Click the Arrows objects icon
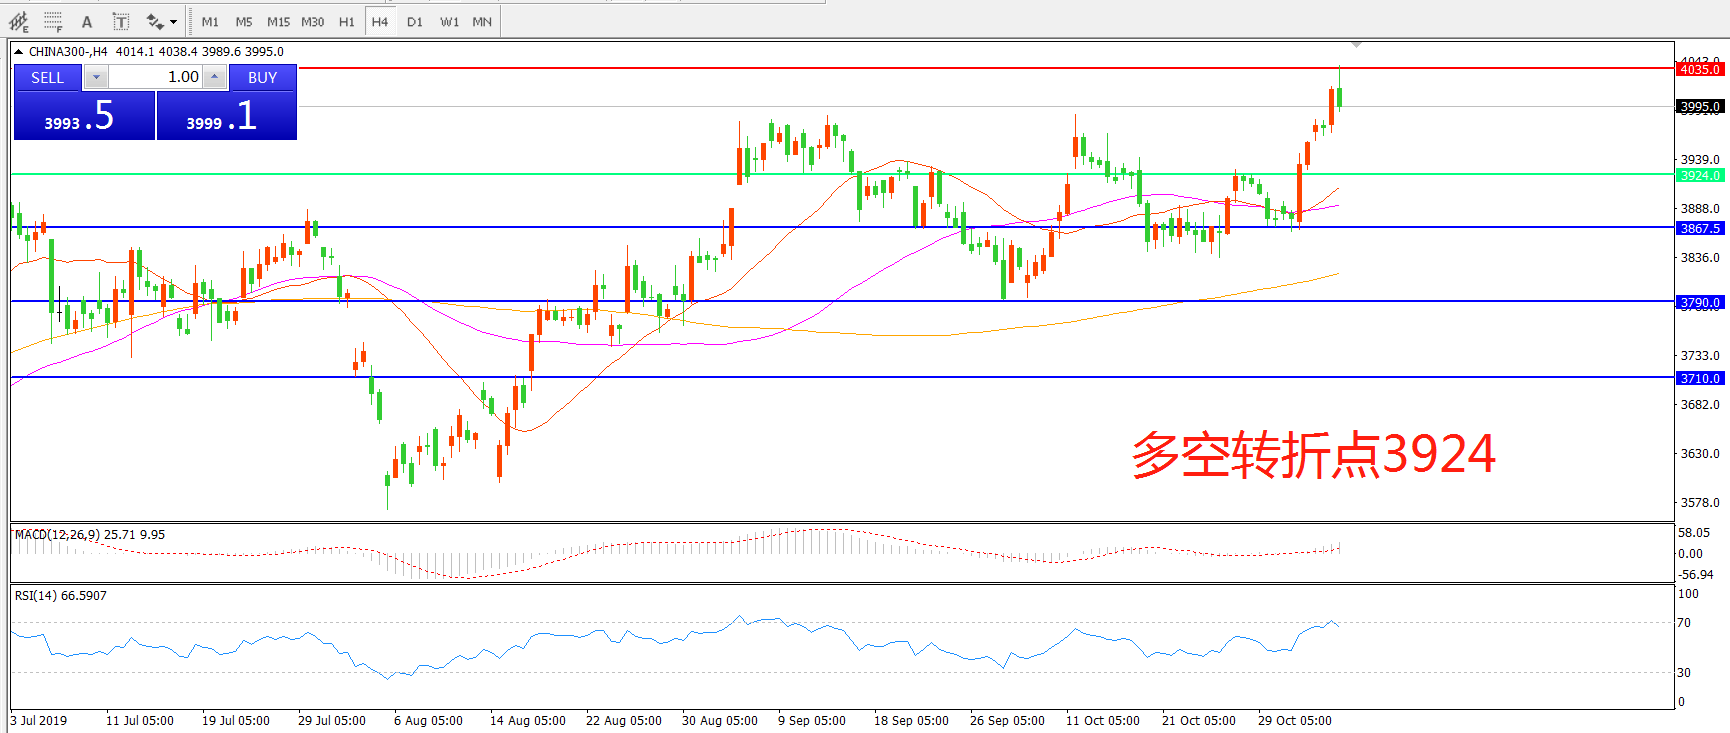1730x733 pixels. (154, 21)
